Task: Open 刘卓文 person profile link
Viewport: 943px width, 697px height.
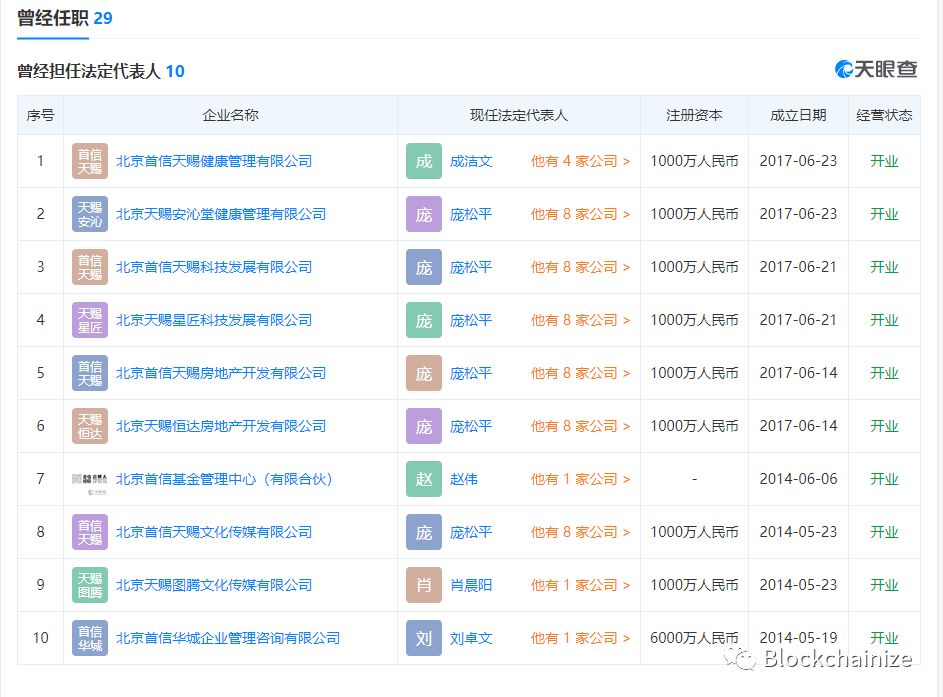Action: point(471,638)
